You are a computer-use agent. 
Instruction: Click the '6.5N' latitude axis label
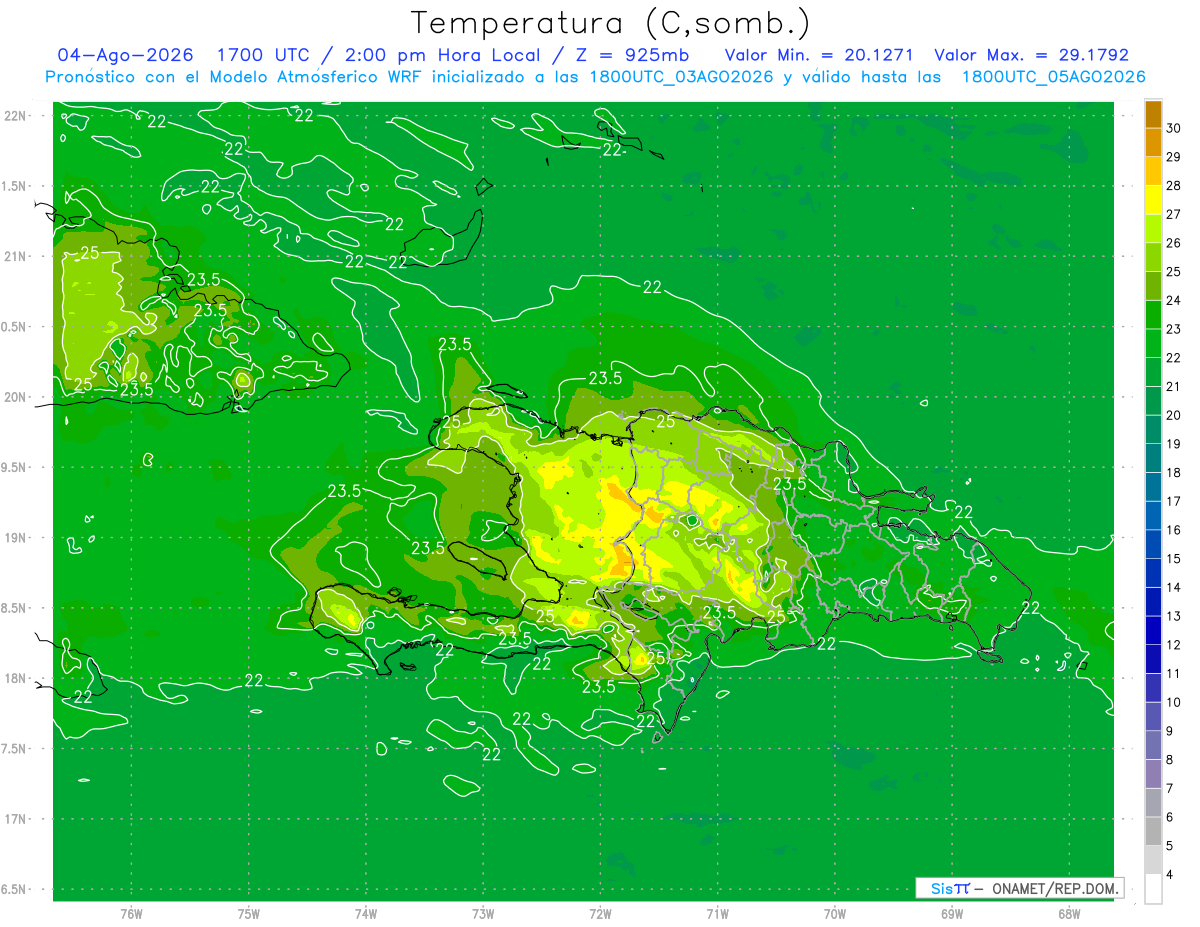(15, 889)
